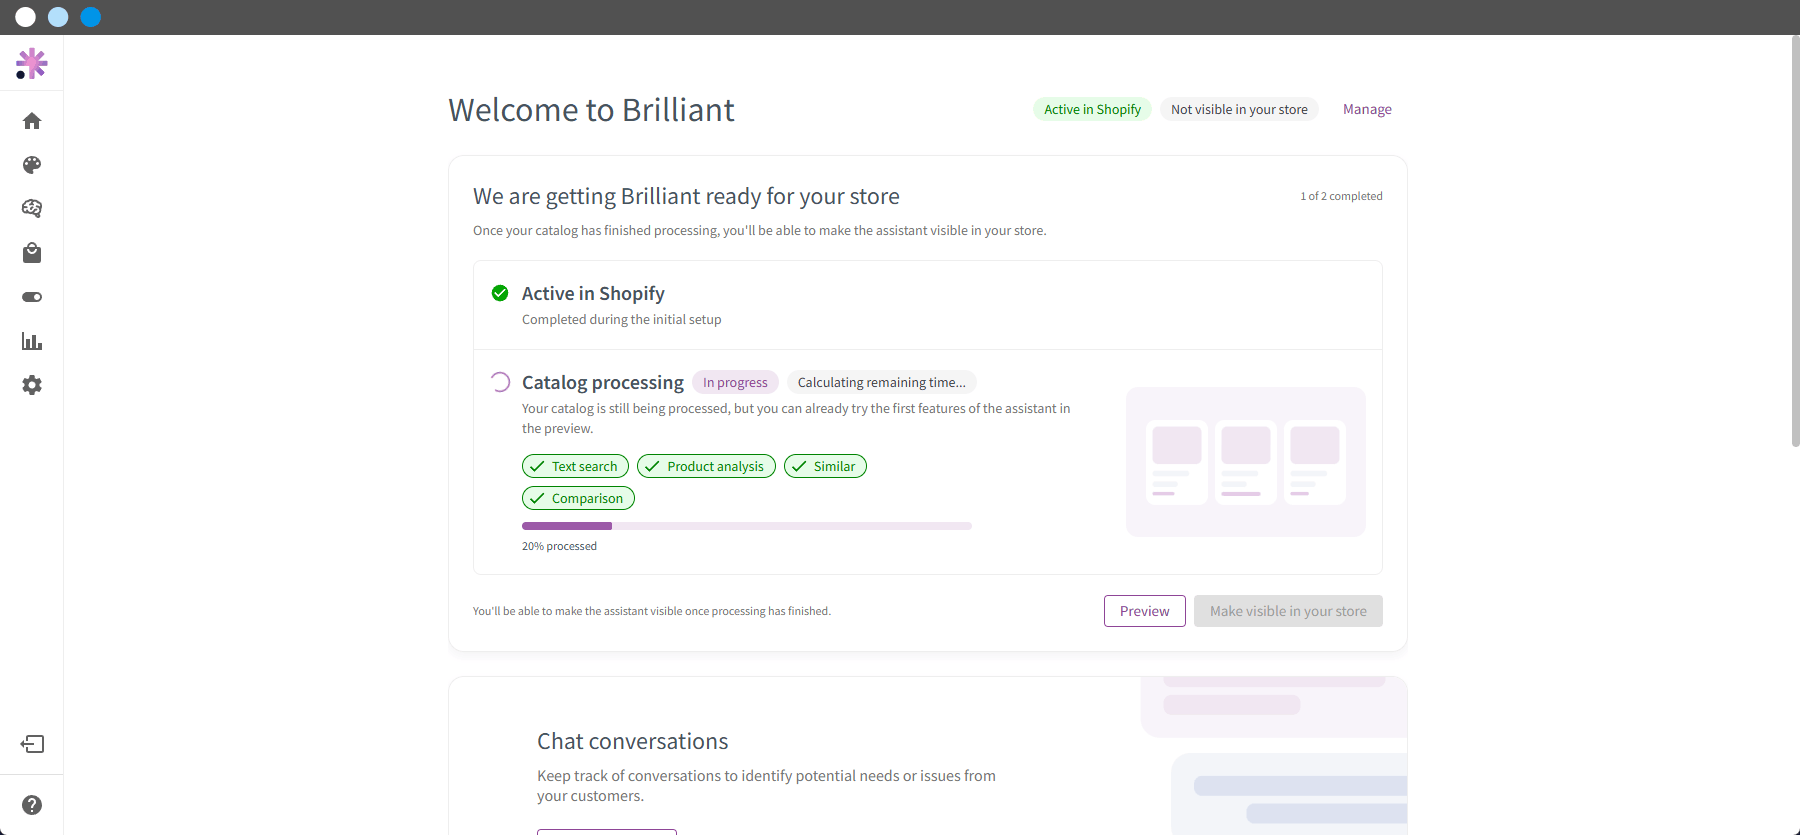The height and width of the screenshot is (835, 1800).
Task: Click the vertical page scrollbar
Action: tap(1795, 241)
